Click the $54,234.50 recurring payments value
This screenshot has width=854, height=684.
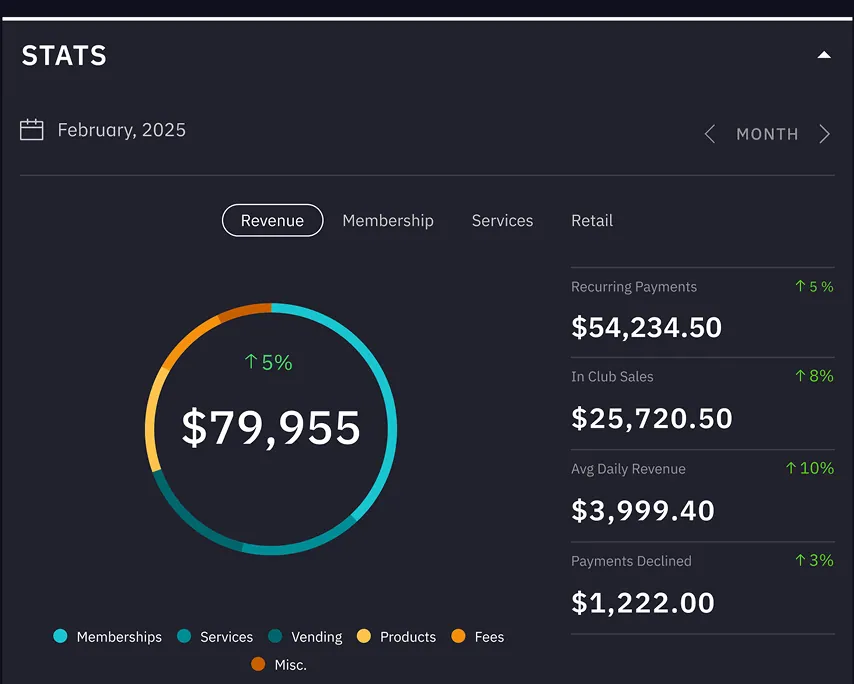(646, 328)
